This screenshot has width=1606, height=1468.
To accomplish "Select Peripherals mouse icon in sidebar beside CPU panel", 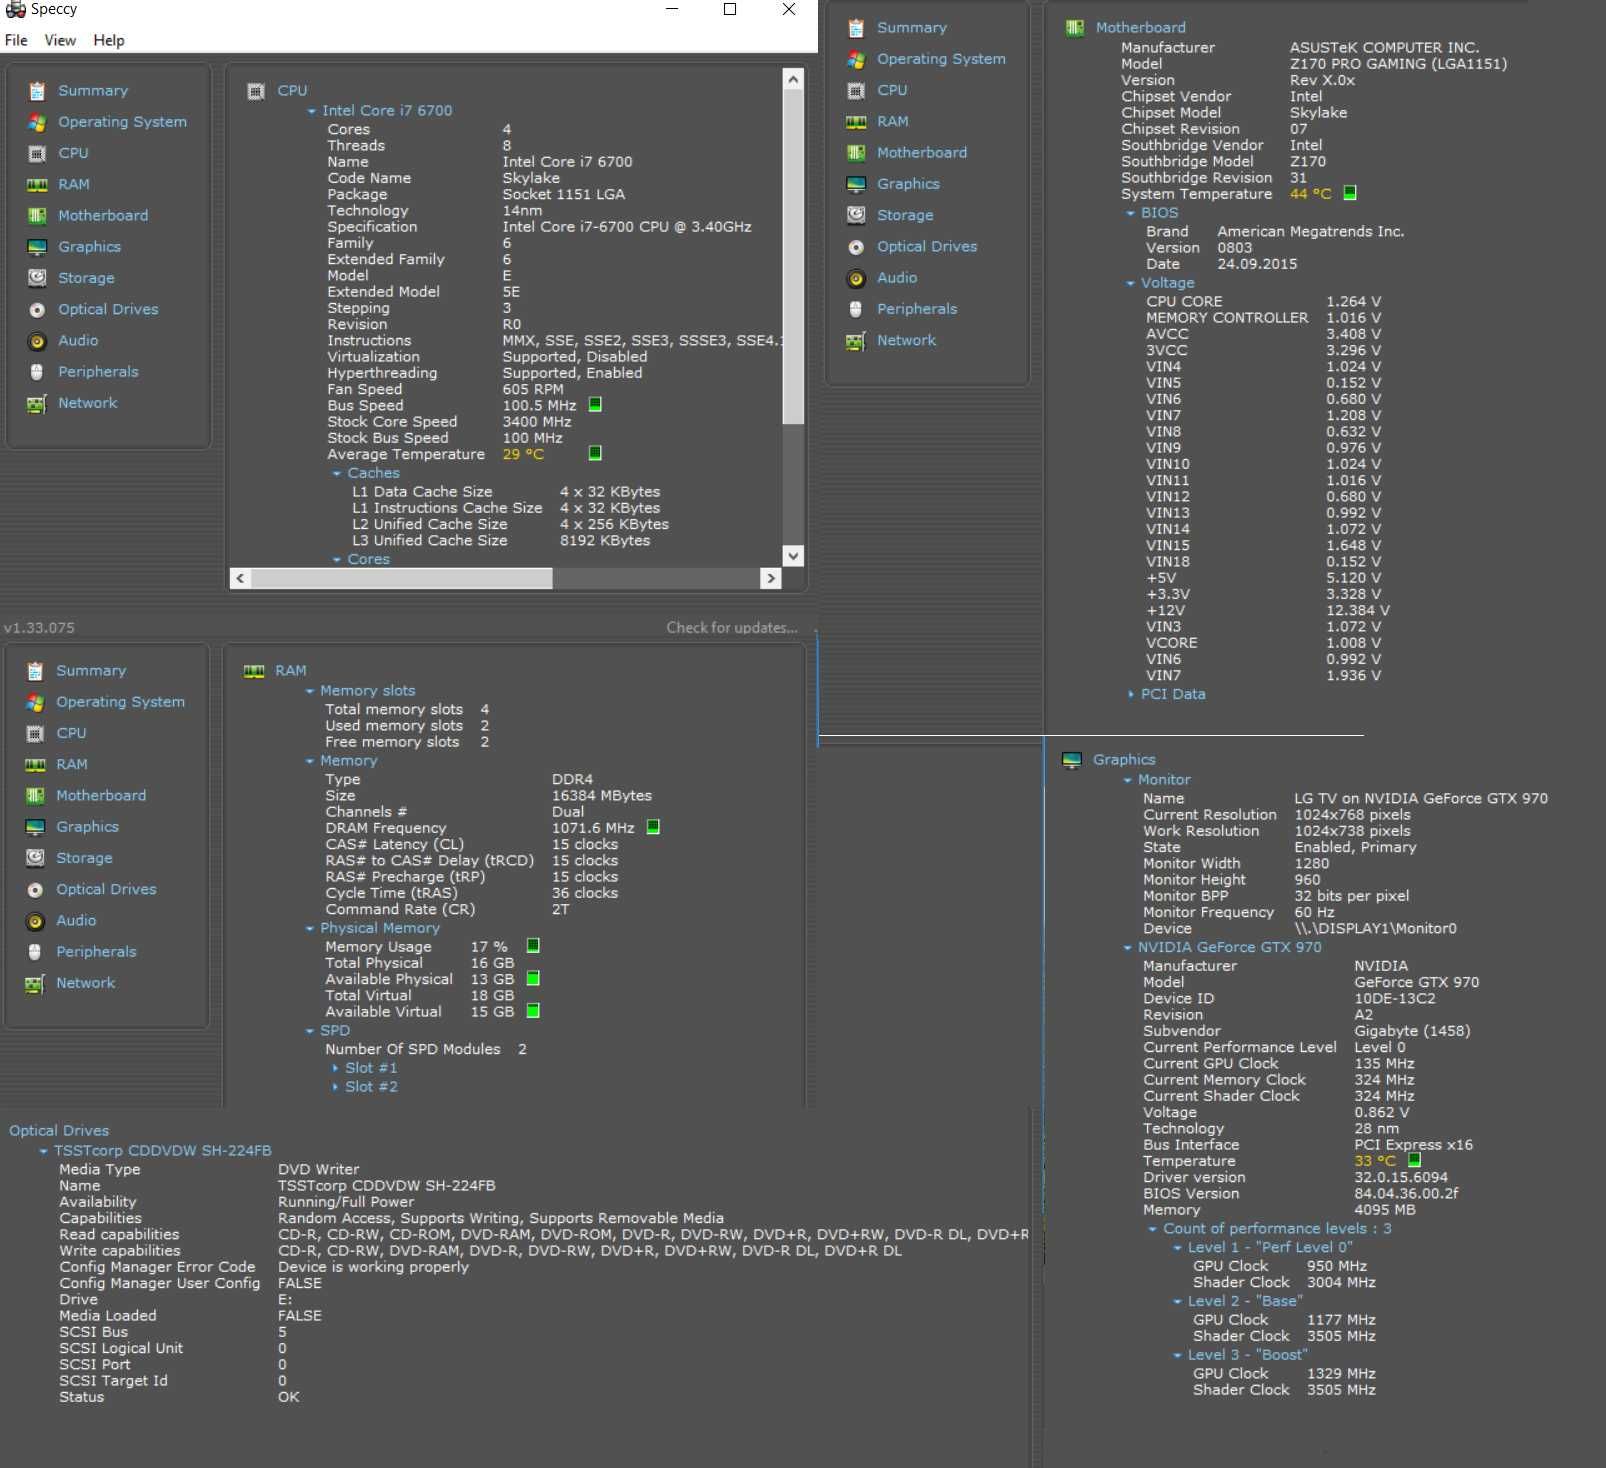I will point(37,372).
